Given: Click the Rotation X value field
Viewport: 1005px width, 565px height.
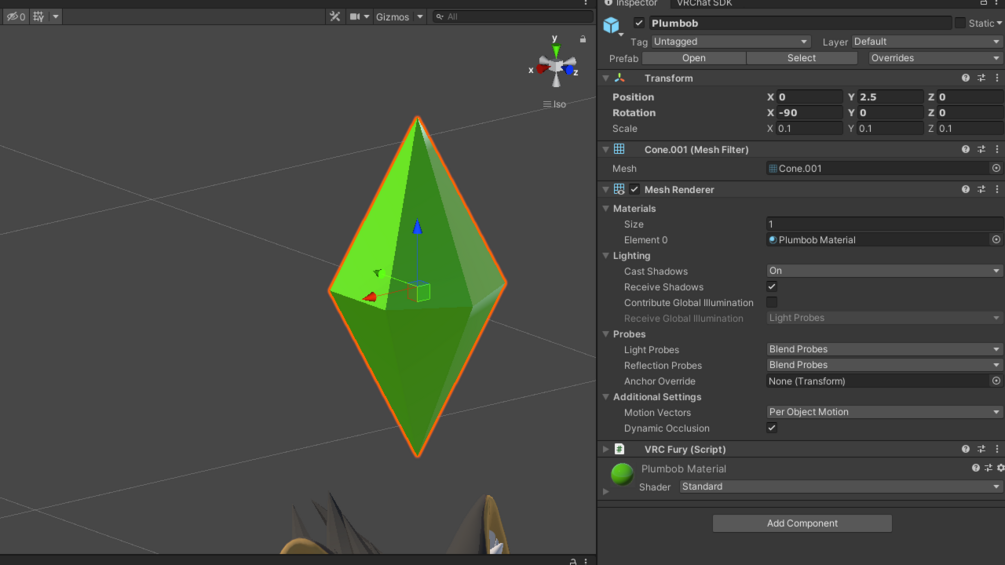Looking at the screenshot, I should [x=809, y=113].
